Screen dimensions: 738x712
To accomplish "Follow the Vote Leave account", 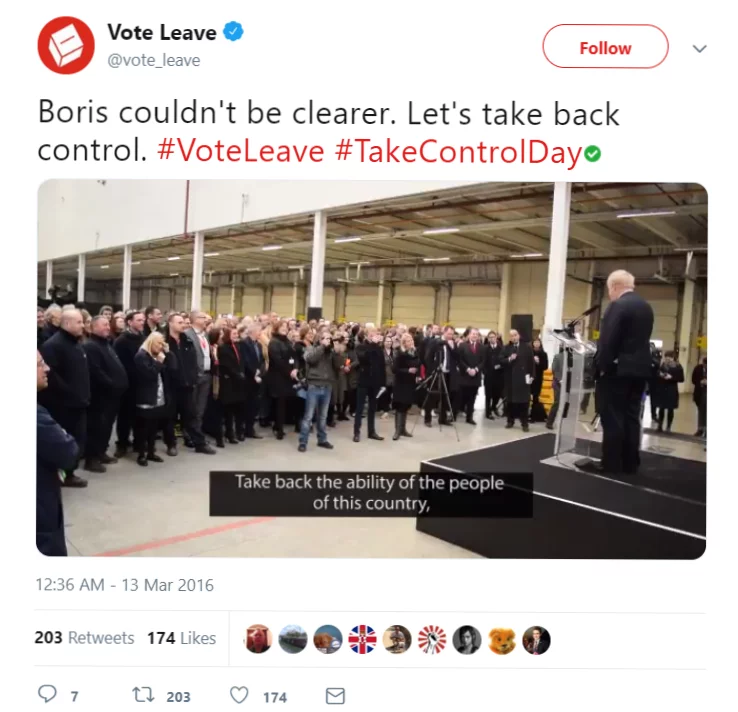I will click(x=605, y=47).
